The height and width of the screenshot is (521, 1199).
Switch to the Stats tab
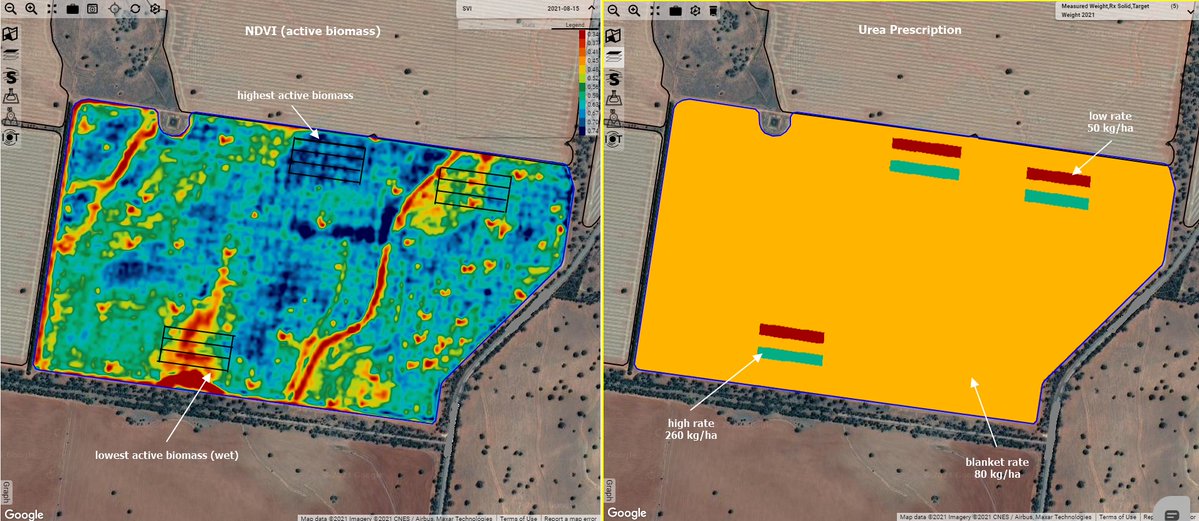coord(528,25)
